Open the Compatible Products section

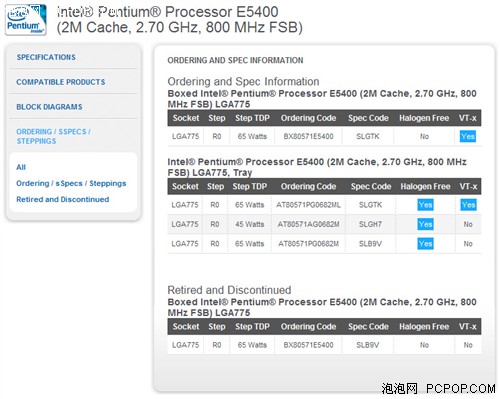61,82
